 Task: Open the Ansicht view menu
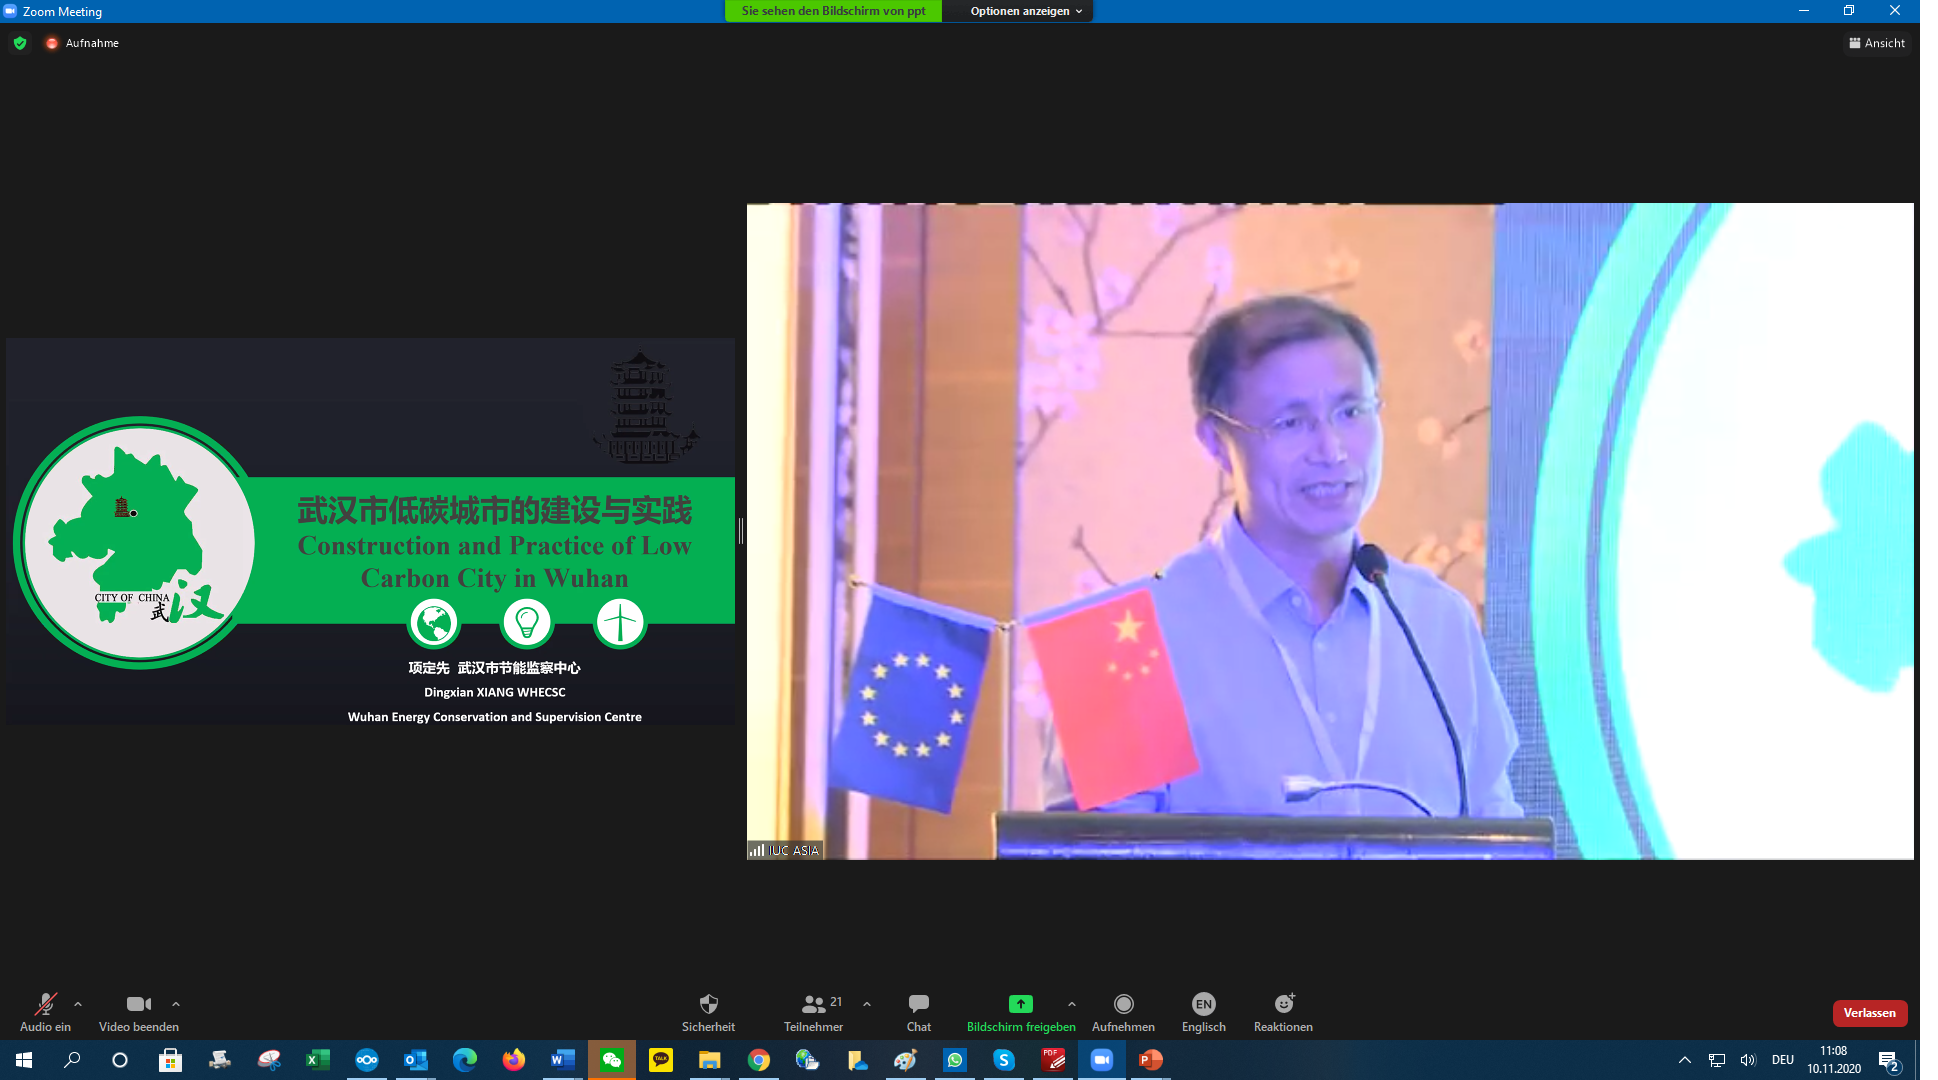(x=1877, y=43)
